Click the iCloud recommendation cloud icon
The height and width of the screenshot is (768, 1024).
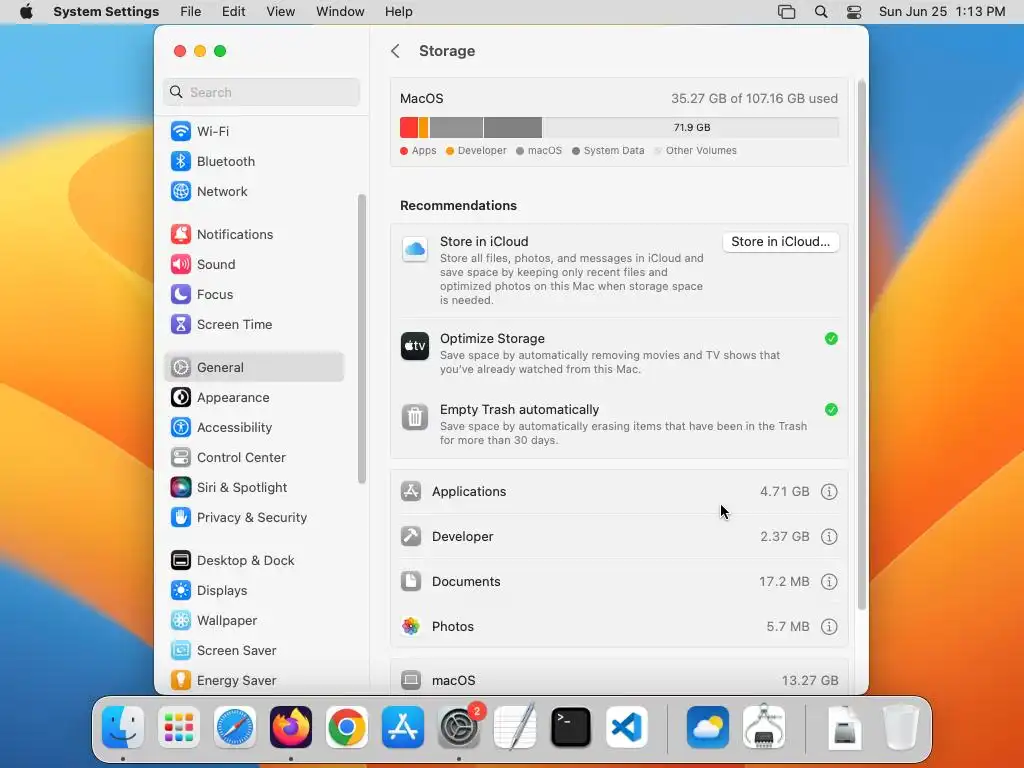[415, 249]
